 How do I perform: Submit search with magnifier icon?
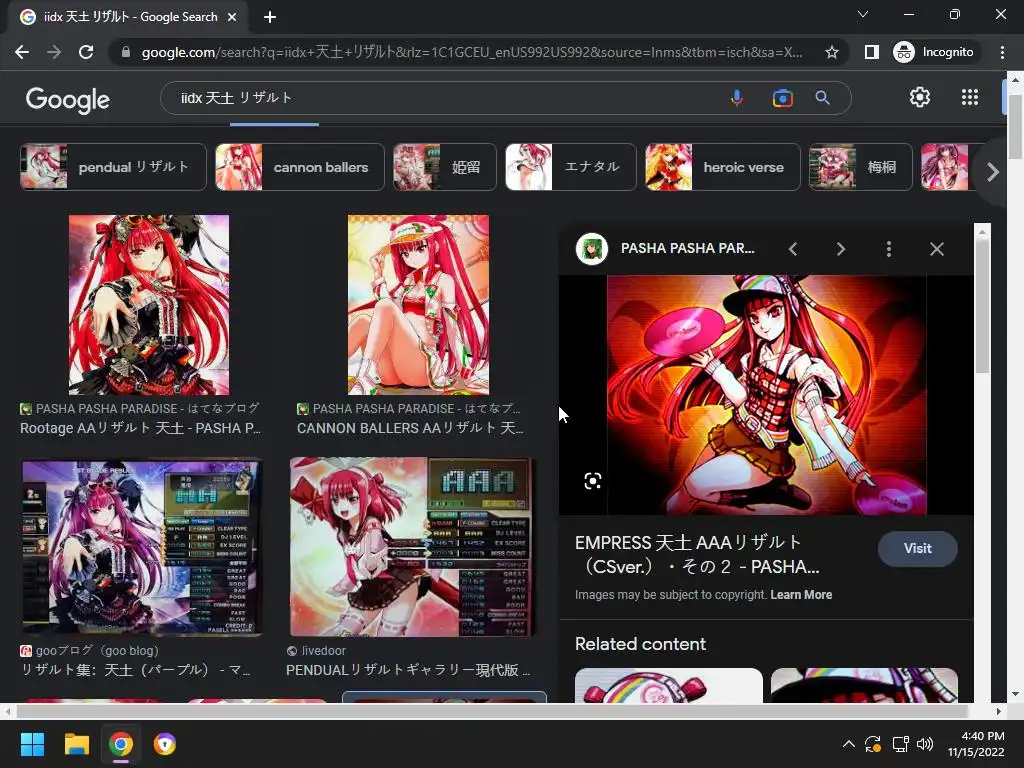(823, 98)
